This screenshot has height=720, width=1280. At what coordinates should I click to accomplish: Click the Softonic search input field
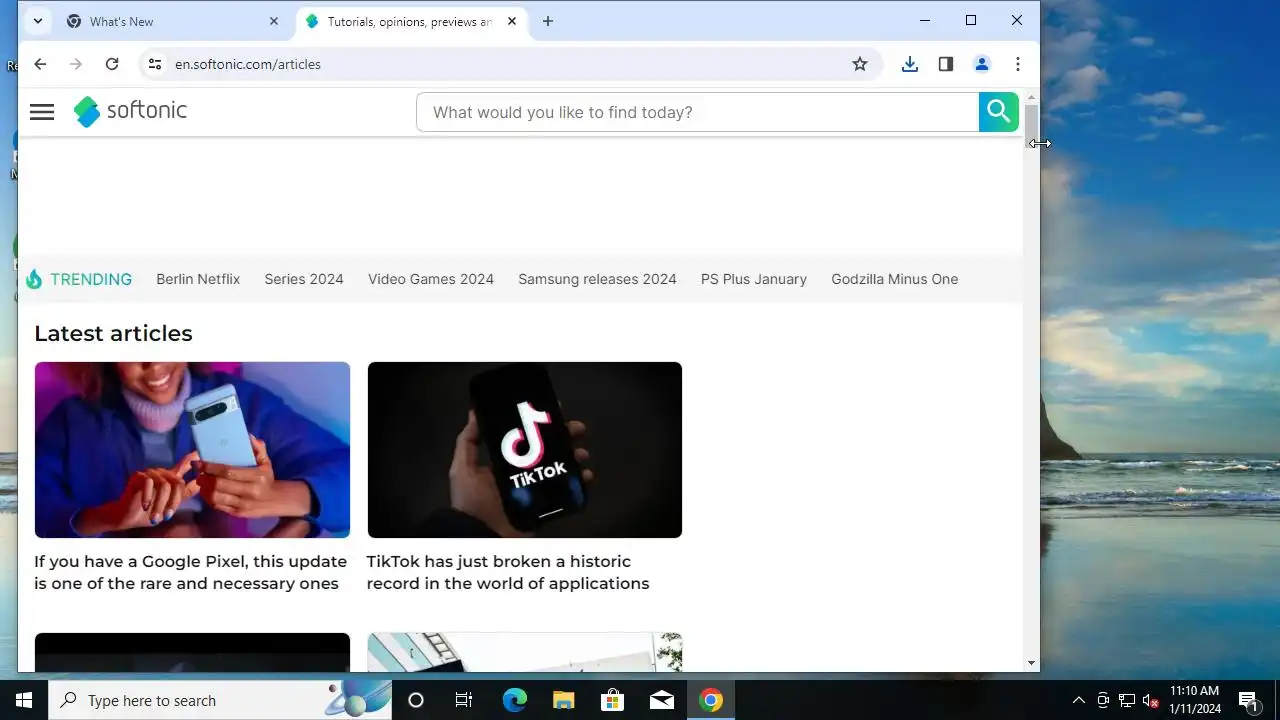[x=698, y=112]
